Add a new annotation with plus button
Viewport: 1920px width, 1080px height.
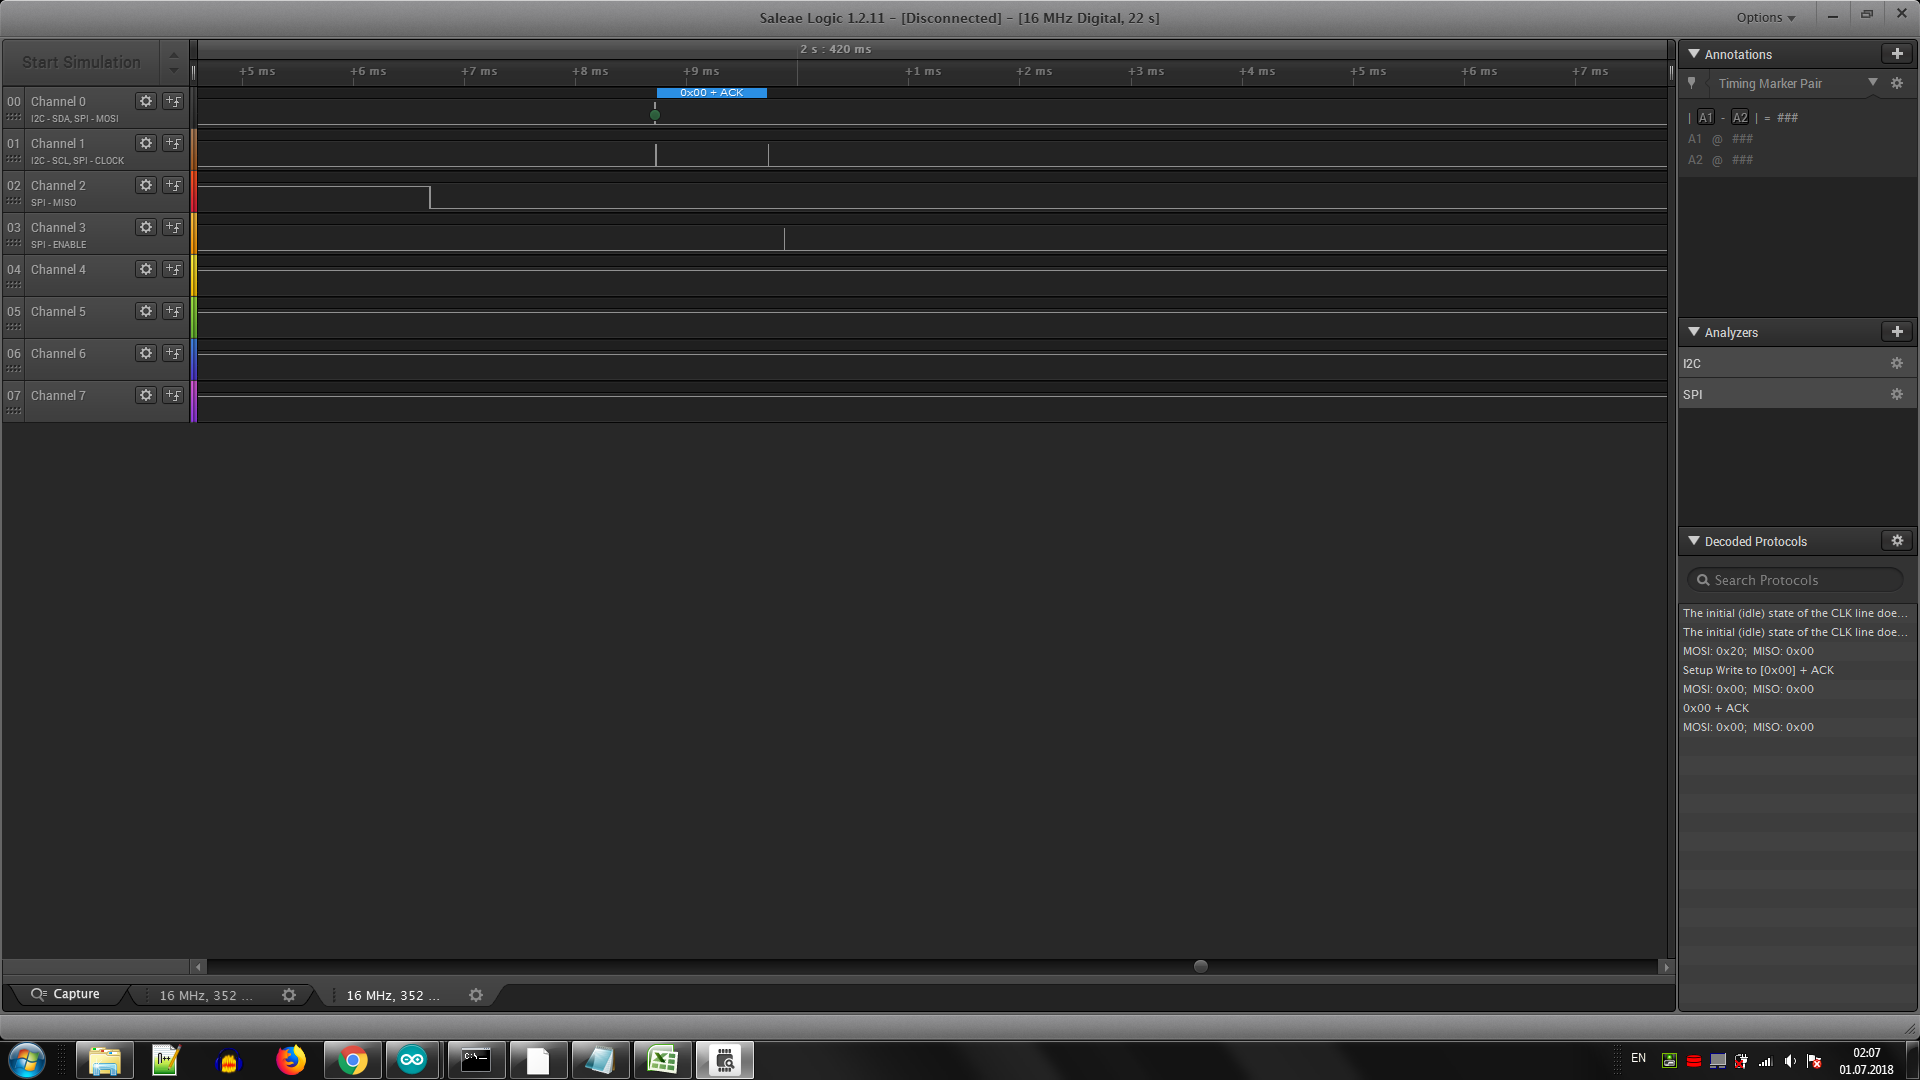(1896, 54)
